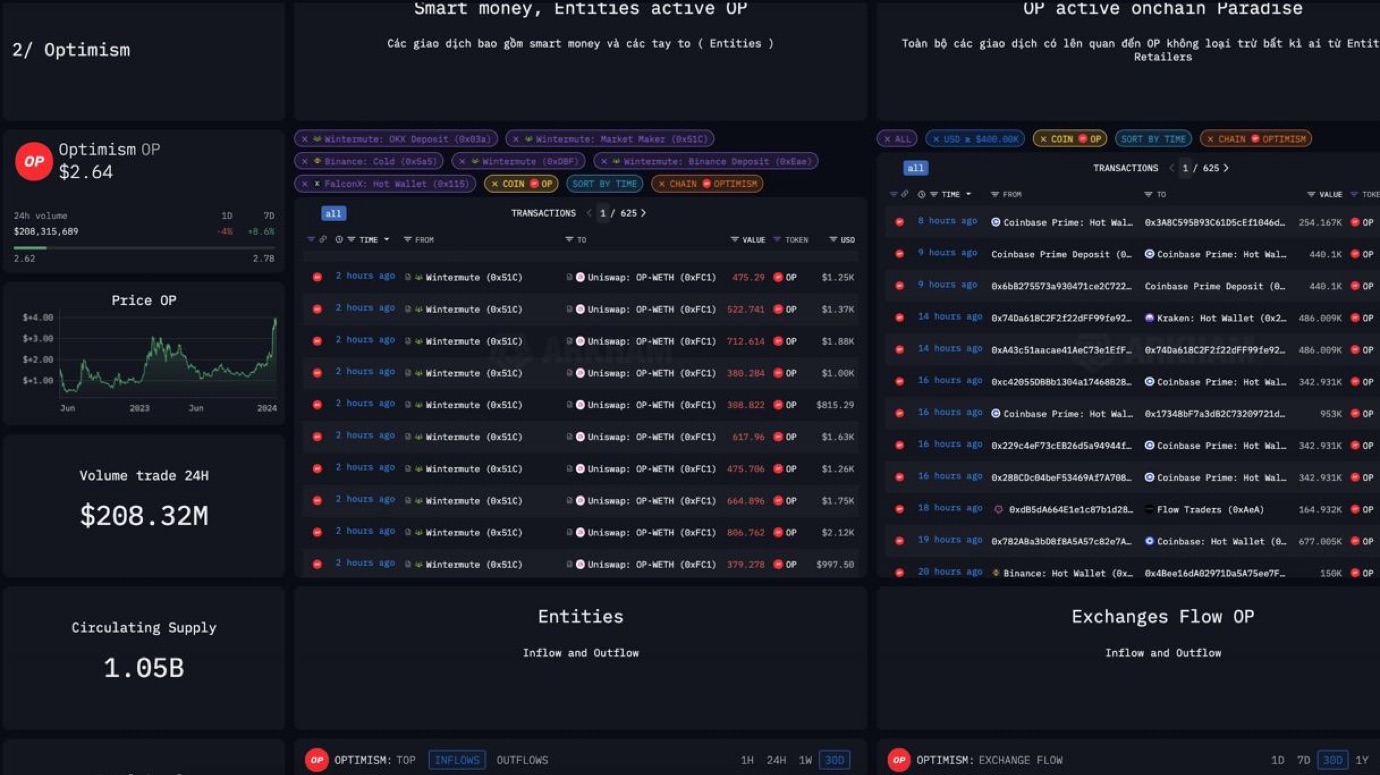1380x775 pixels.
Task: Select 1Y range for EXCHANGE FLOW chart
Action: pyautogui.click(x=1361, y=760)
